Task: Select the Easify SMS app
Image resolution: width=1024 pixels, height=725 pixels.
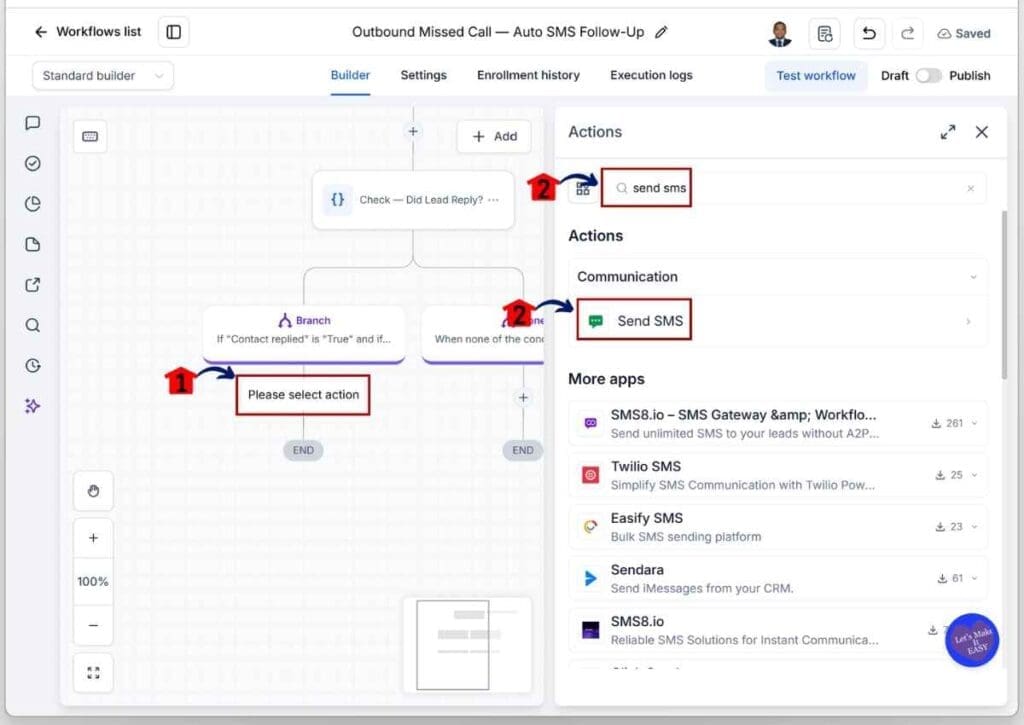Action: click(777, 526)
